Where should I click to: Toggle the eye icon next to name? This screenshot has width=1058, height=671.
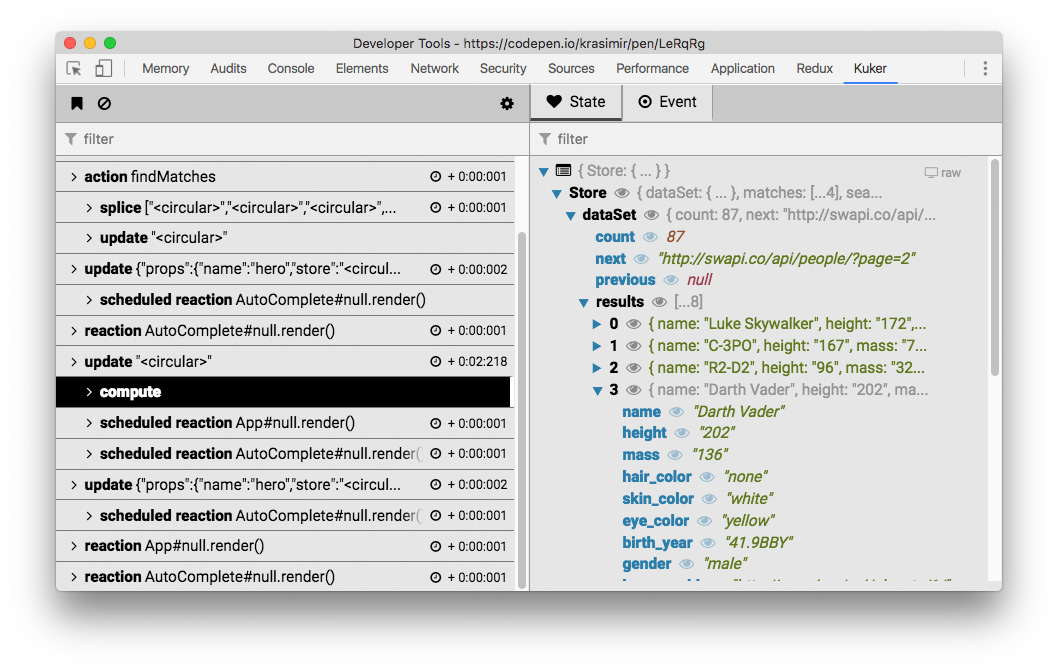tap(676, 412)
